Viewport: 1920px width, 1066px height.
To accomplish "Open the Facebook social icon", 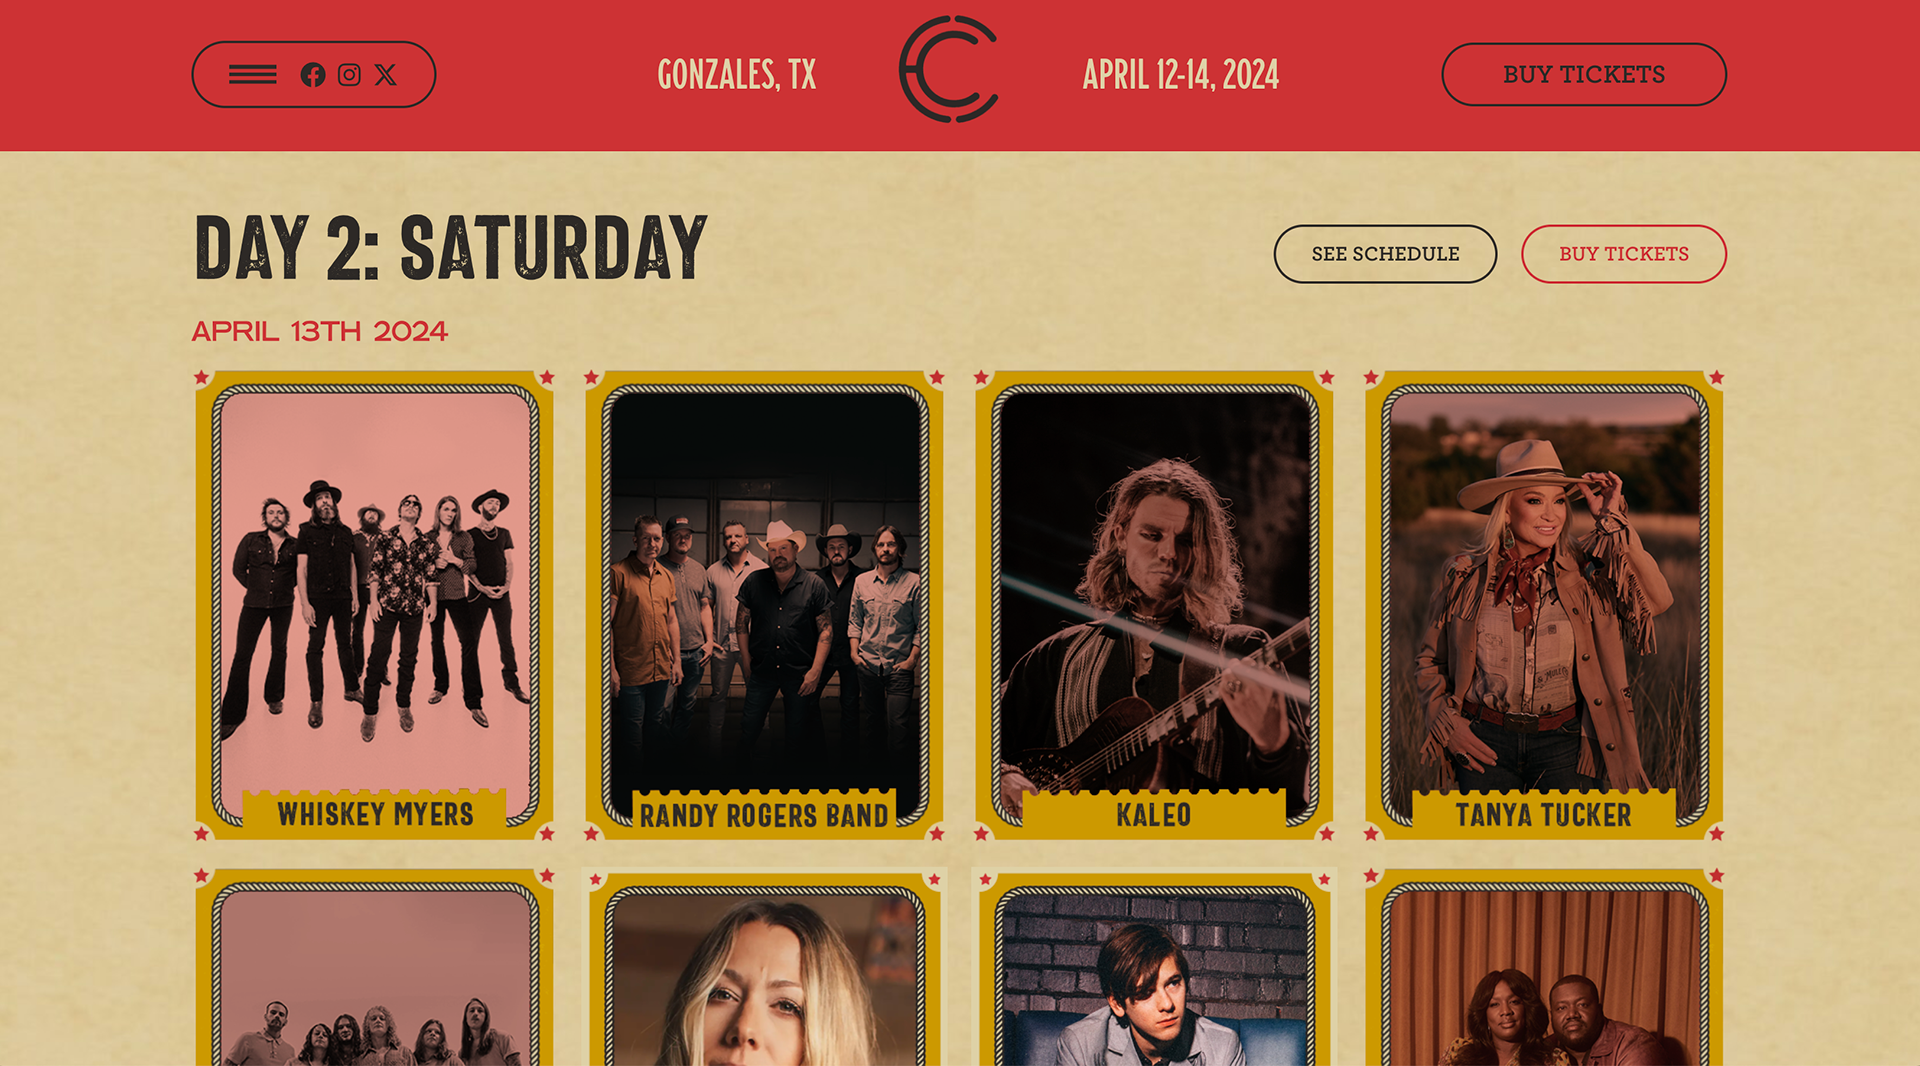I will pos(313,75).
